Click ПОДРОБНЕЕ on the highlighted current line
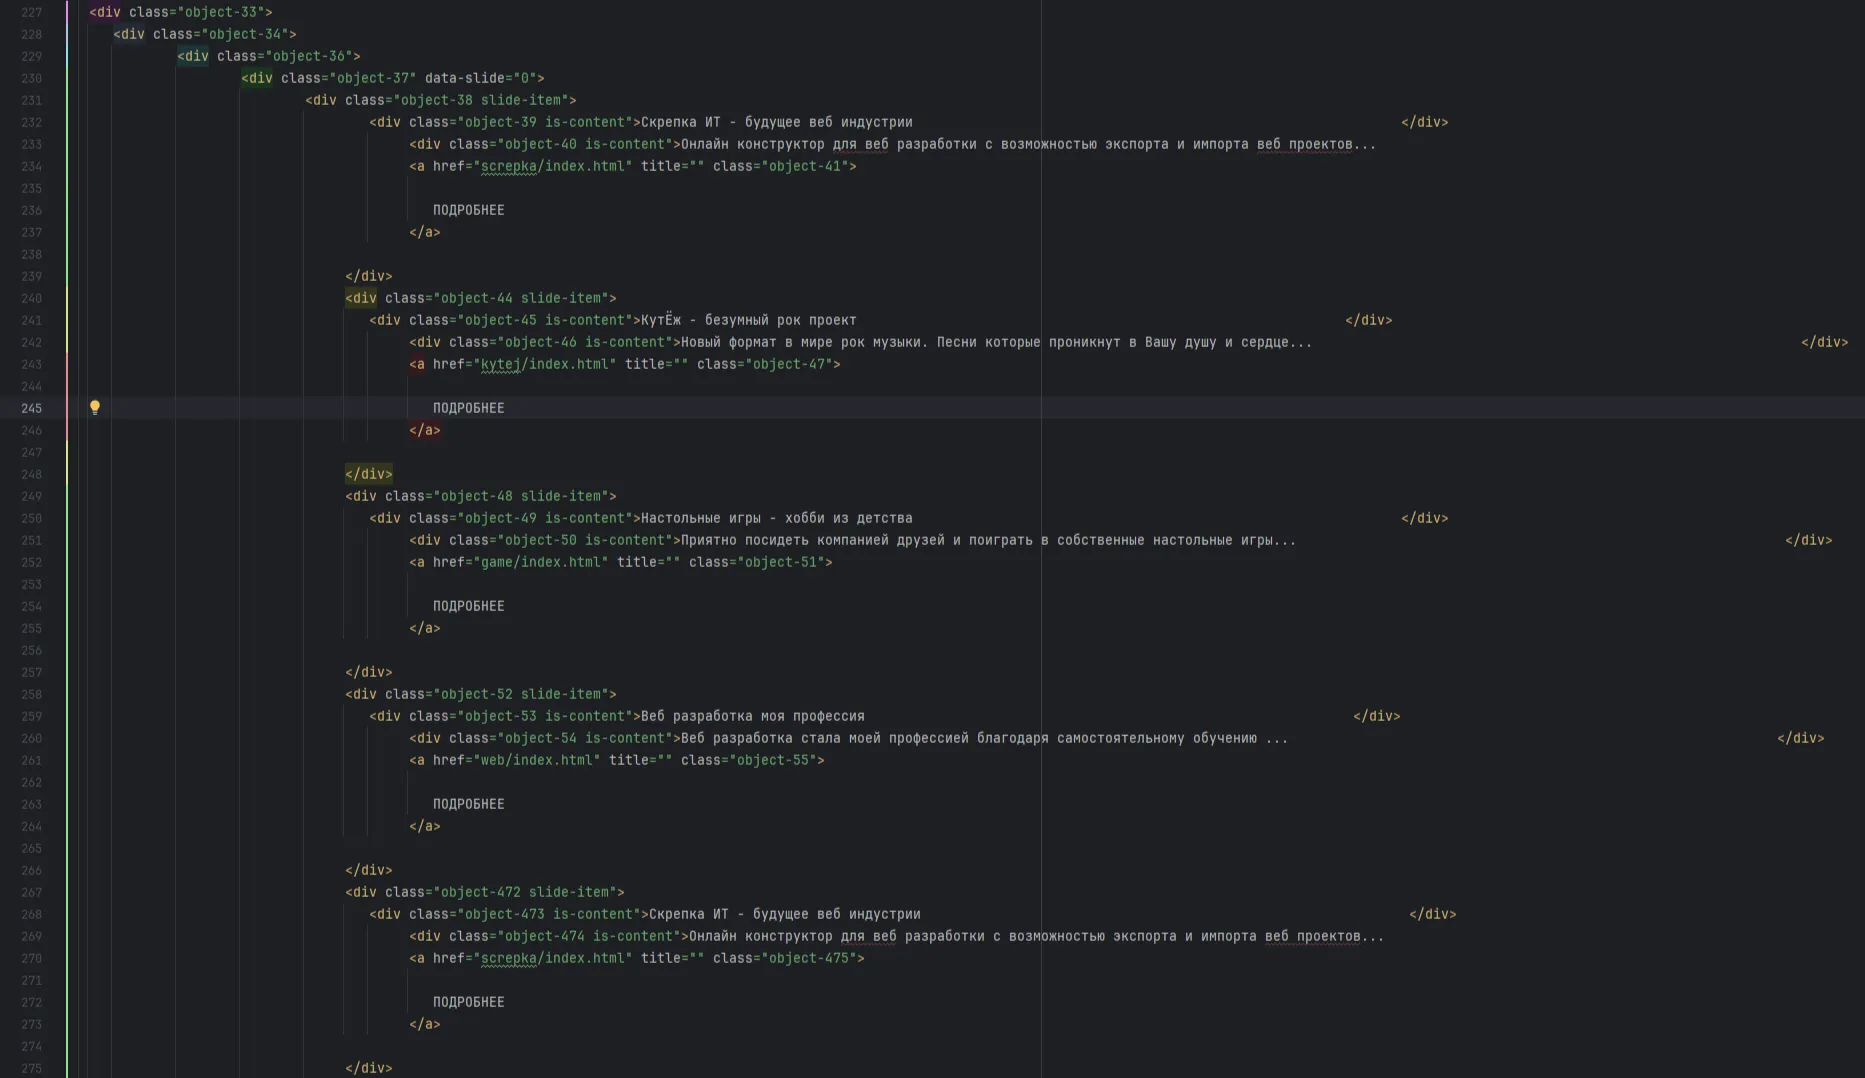Viewport: 1865px width, 1078px height. click(x=468, y=408)
